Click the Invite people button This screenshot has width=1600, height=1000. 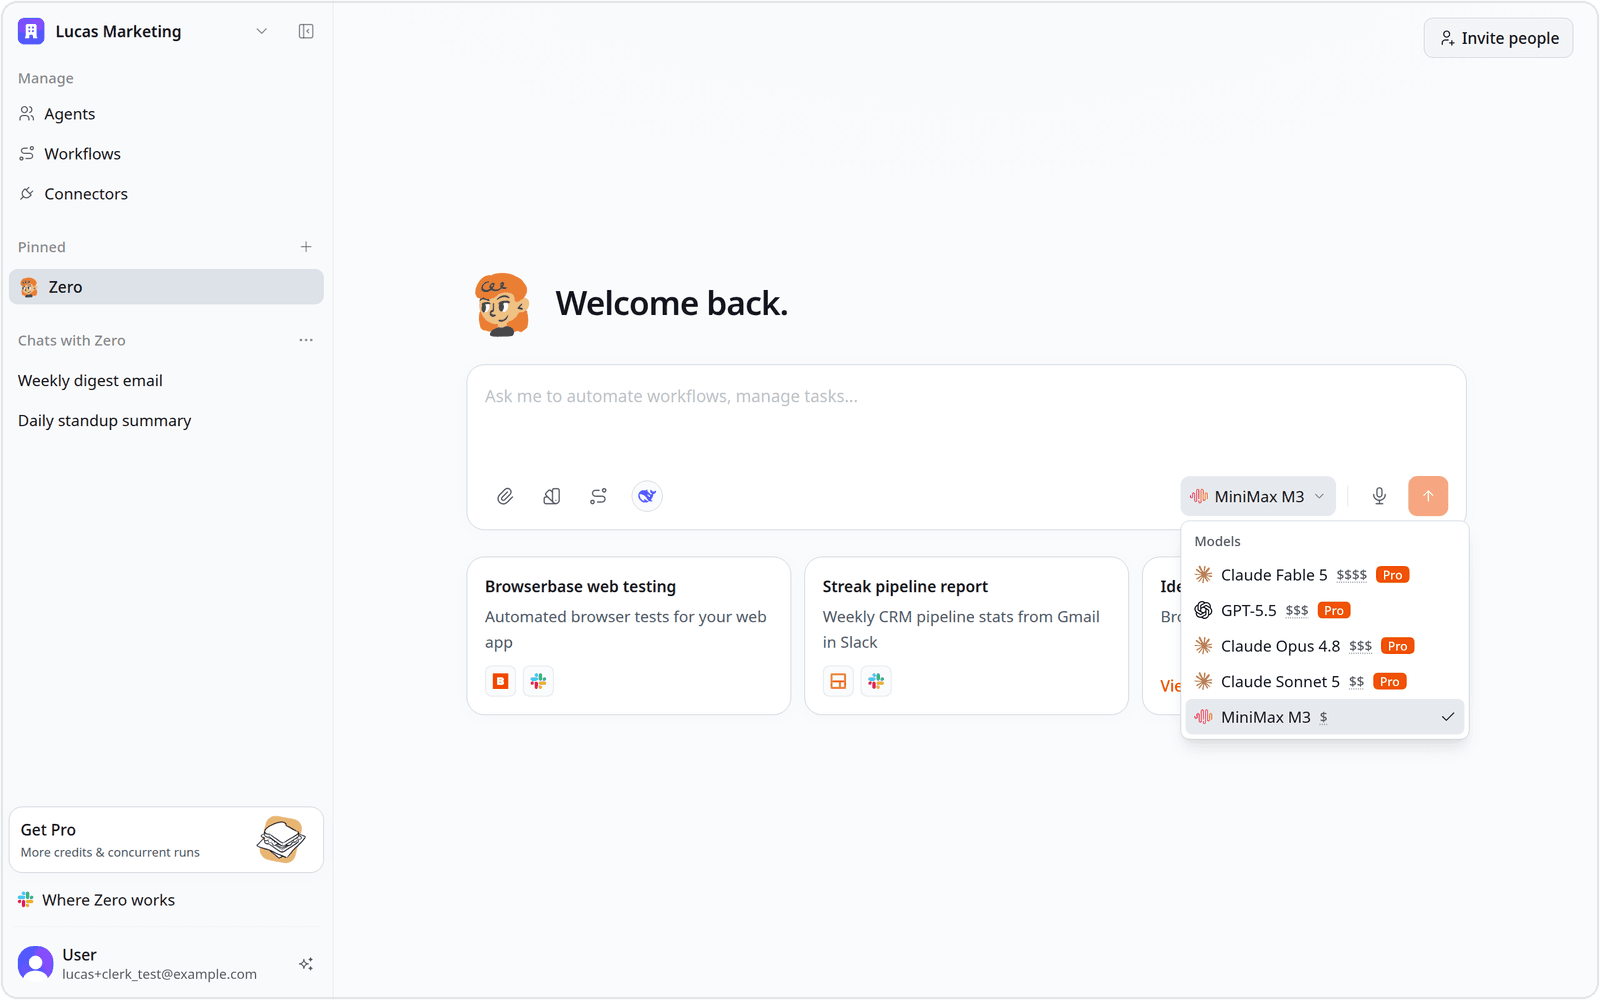point(1498,38)
